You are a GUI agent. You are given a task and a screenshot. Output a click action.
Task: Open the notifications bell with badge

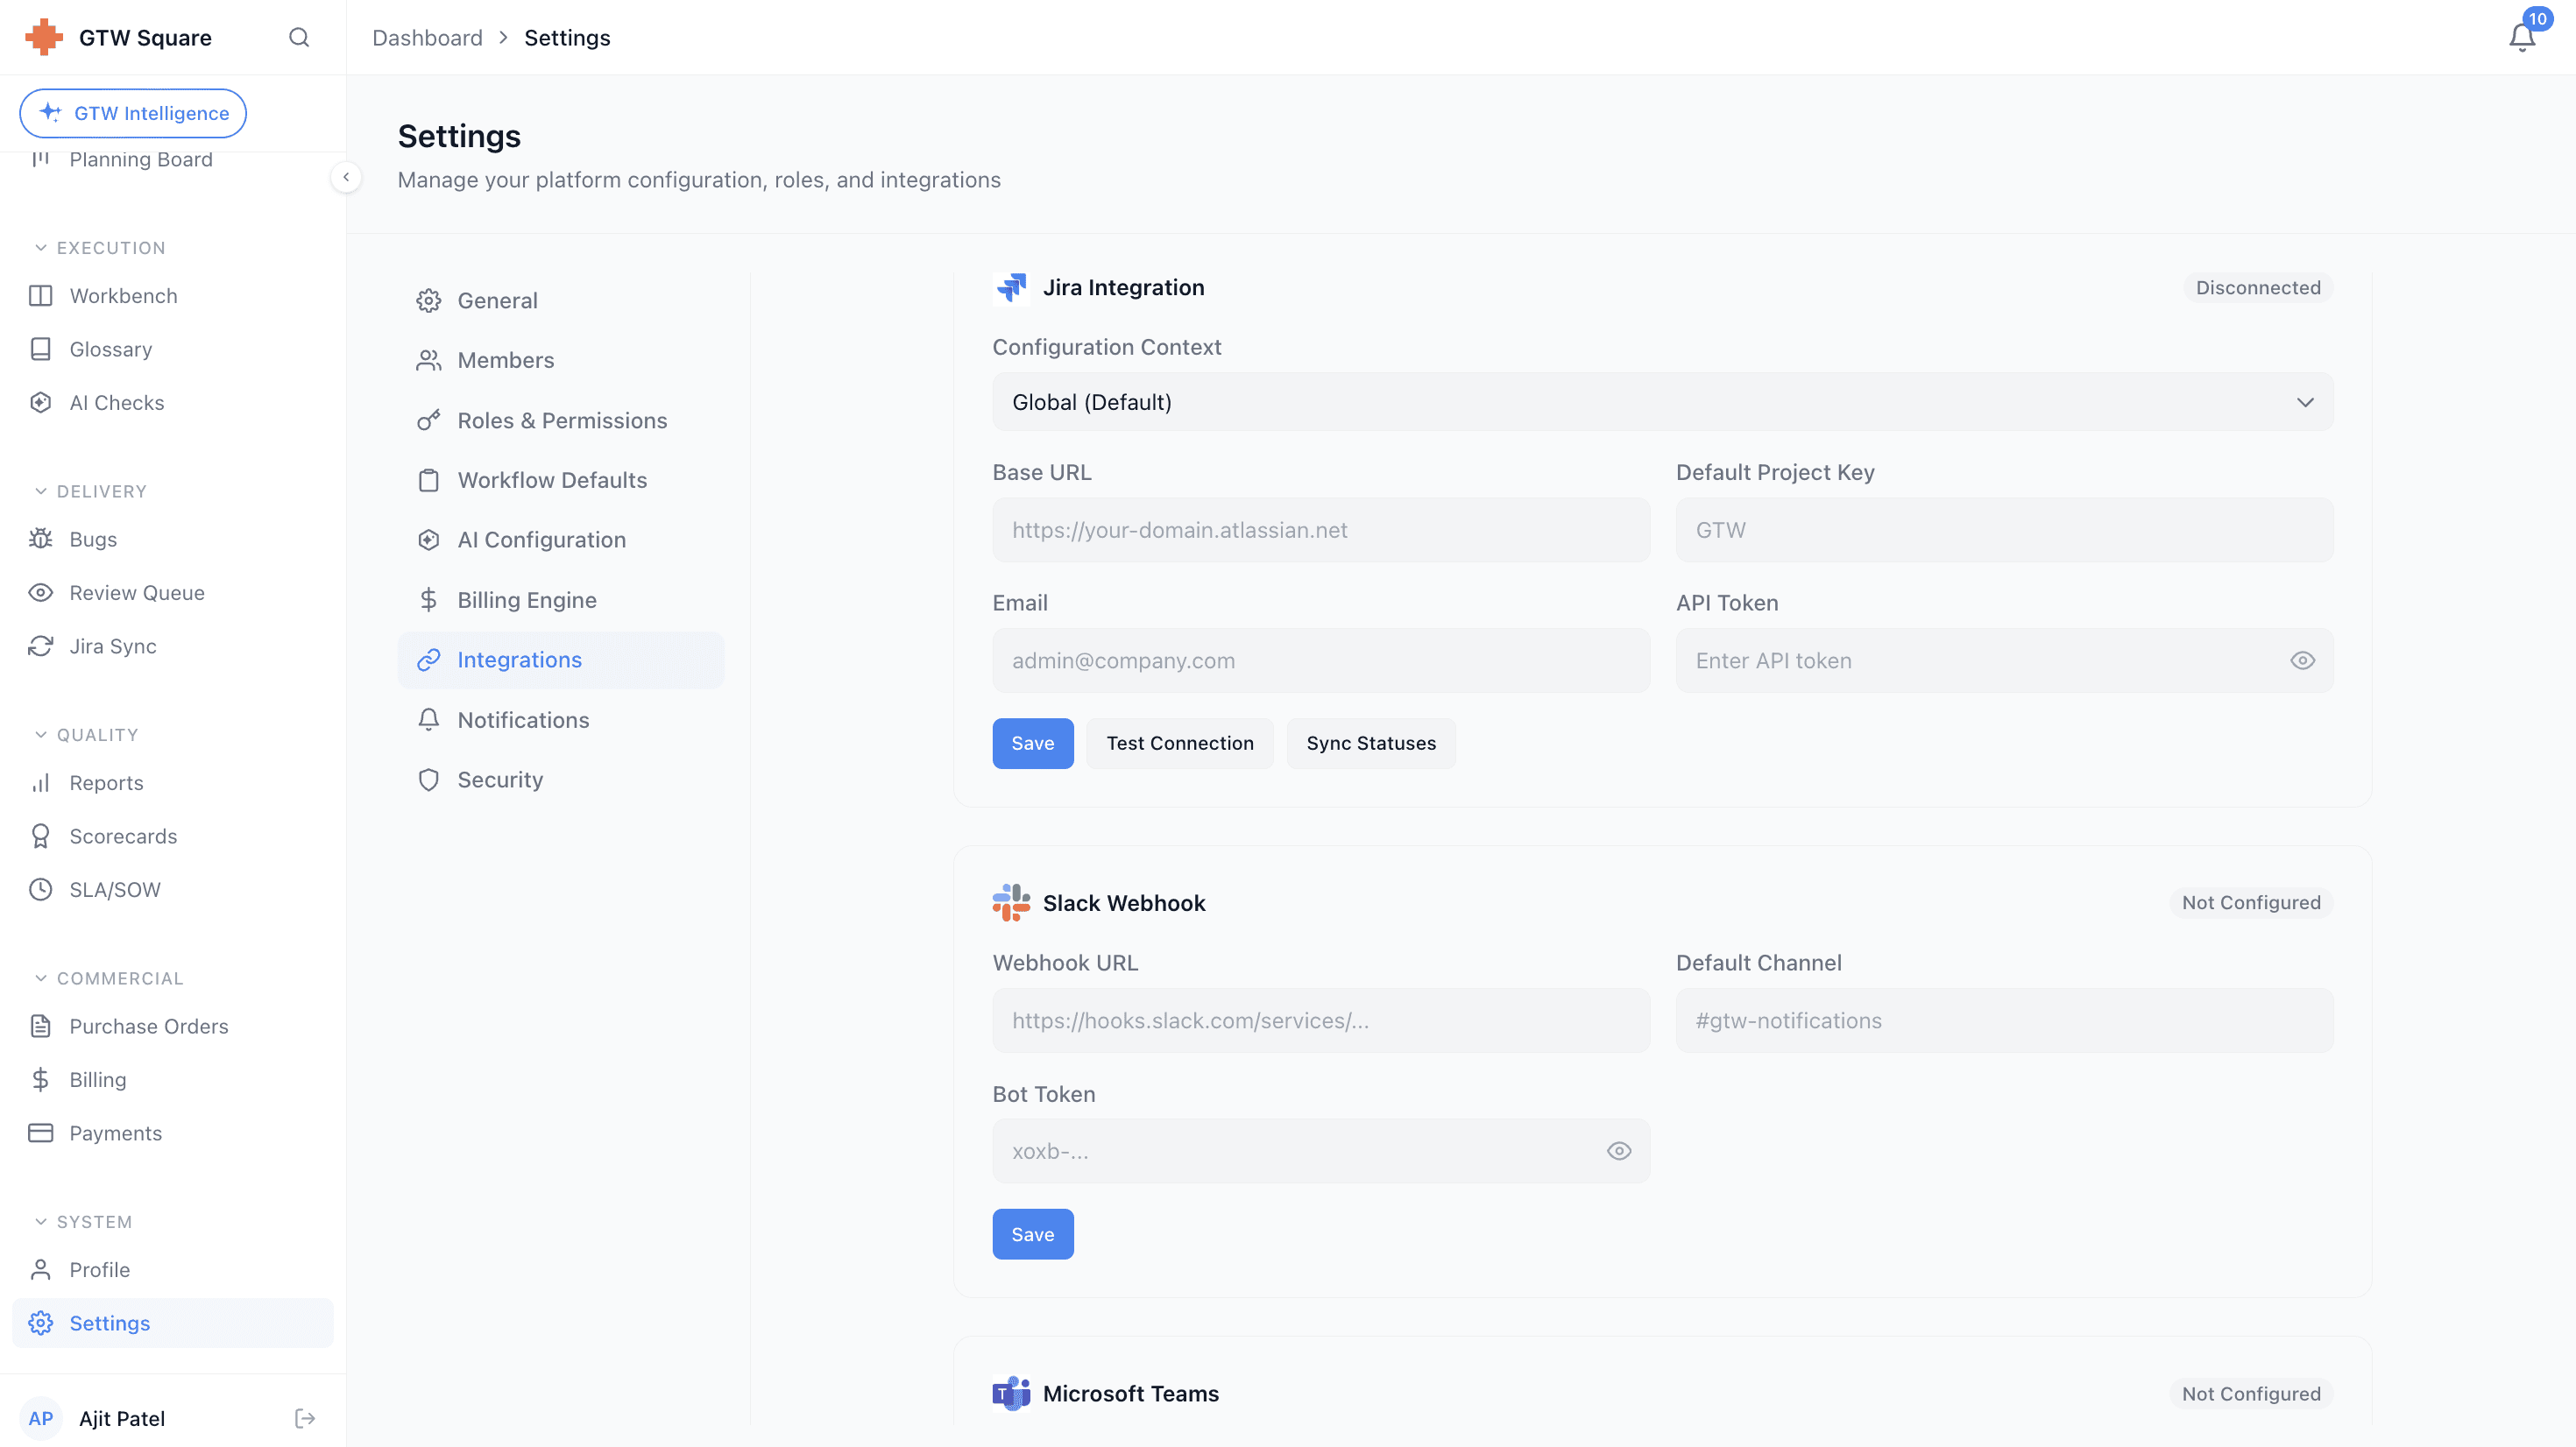click(x=2521, y=37)
